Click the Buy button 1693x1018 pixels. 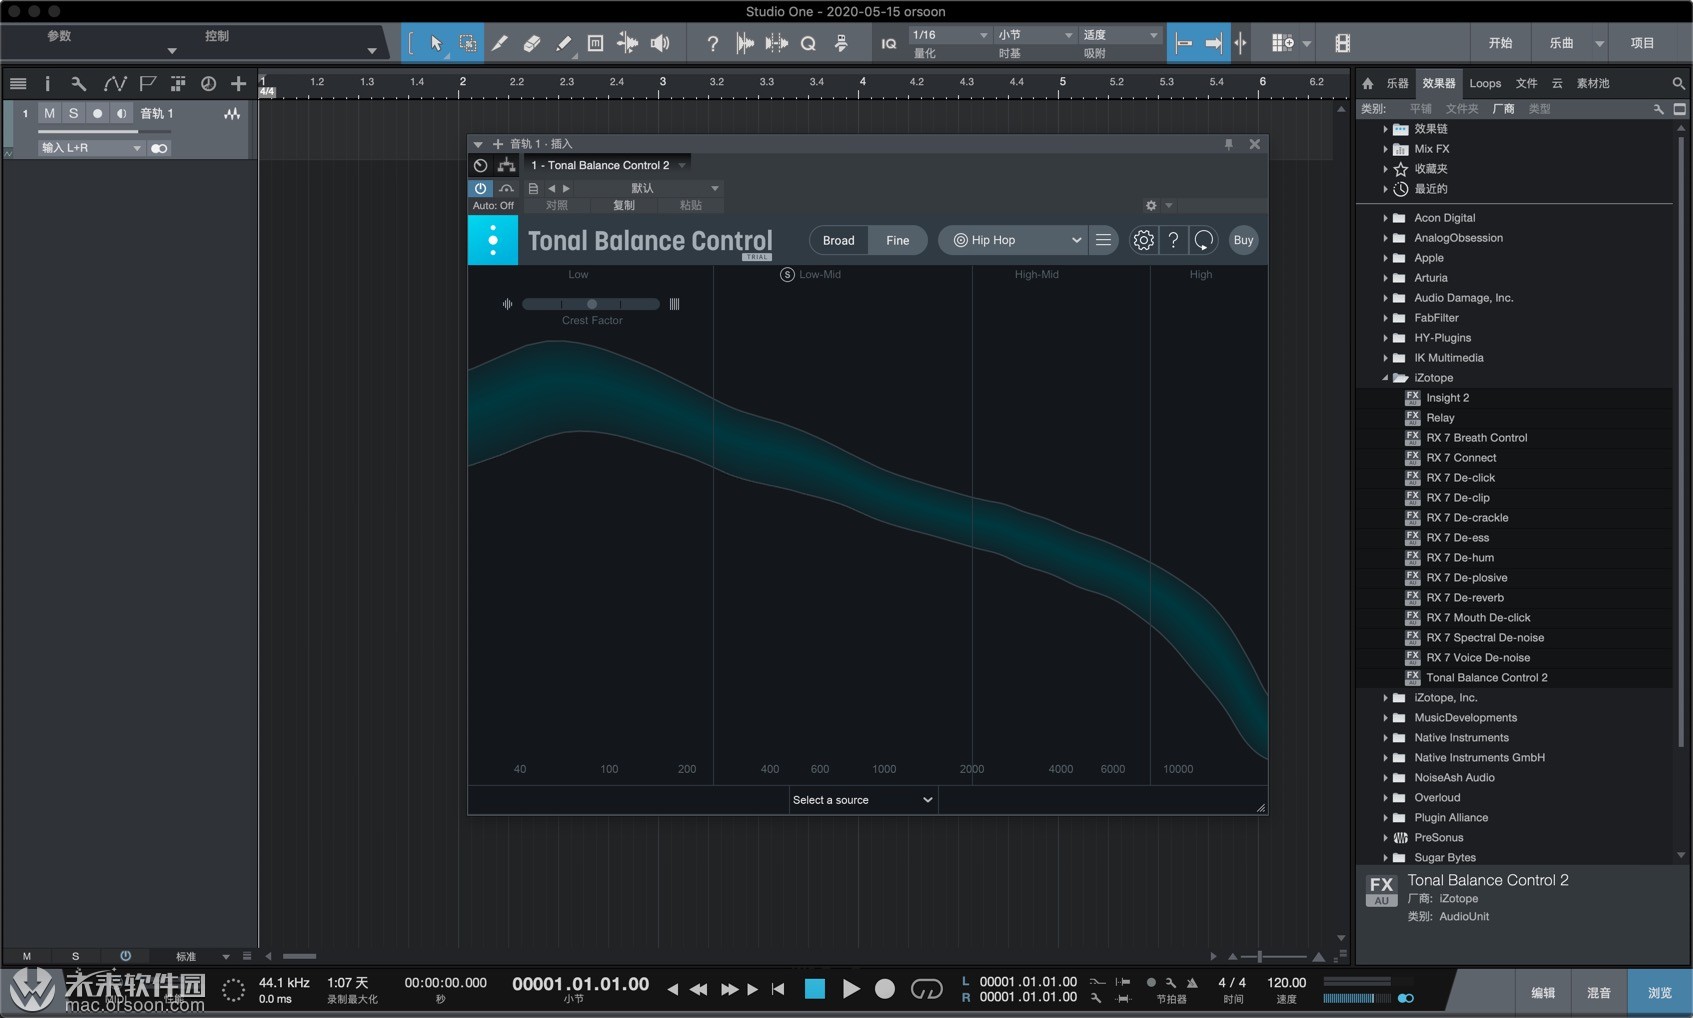click(1243, 240)
